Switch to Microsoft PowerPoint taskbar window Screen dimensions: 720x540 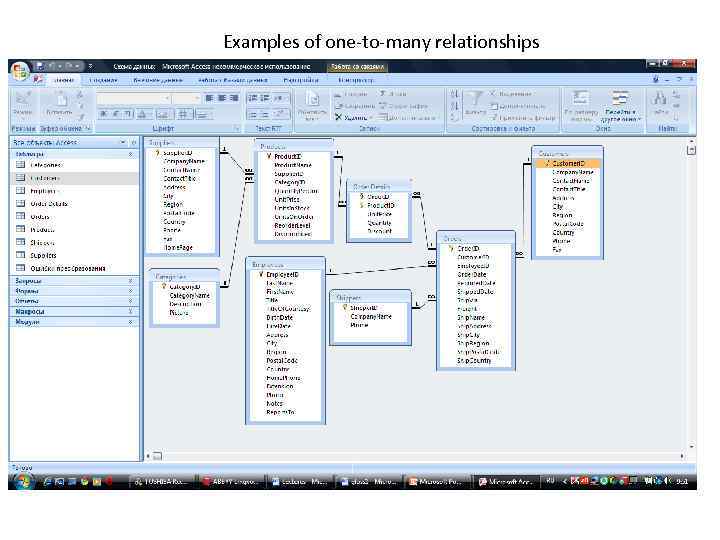(x=437, y=482)
